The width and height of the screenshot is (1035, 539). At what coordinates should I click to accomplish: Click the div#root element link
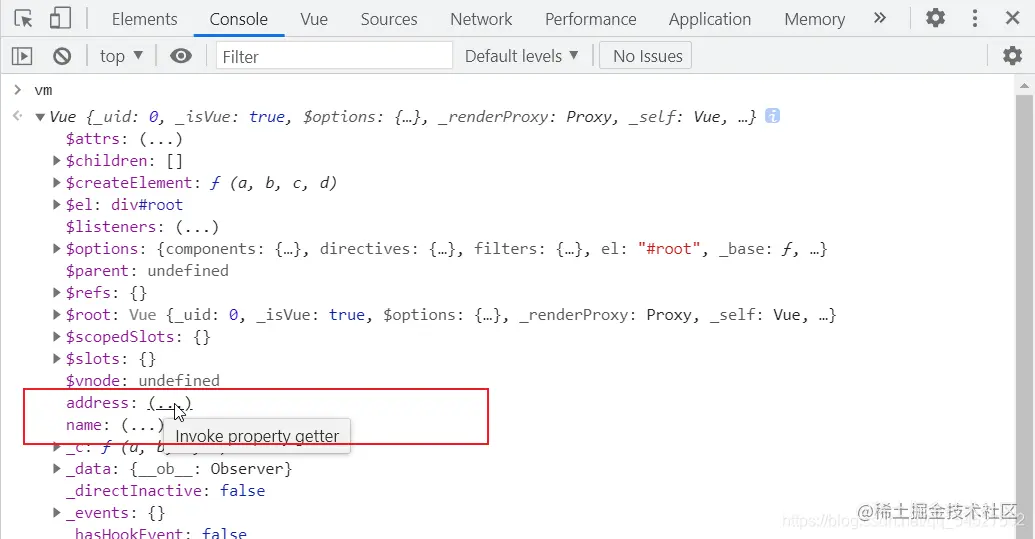pos(147,205)
